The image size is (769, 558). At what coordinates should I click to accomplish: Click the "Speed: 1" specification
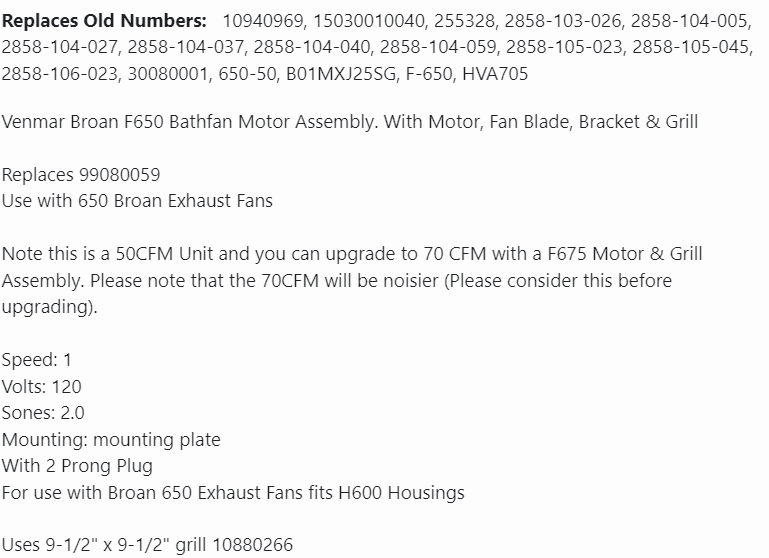click(37, 360)
